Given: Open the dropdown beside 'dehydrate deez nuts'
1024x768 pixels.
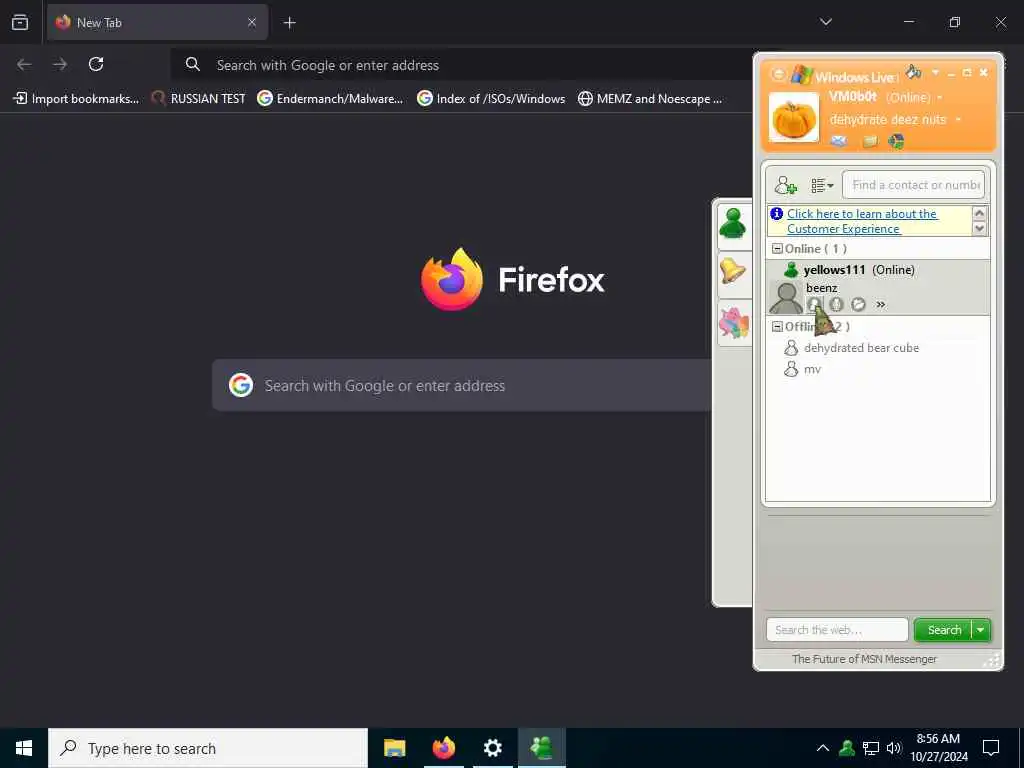Looking at the screenshot, I should point(958,120).
